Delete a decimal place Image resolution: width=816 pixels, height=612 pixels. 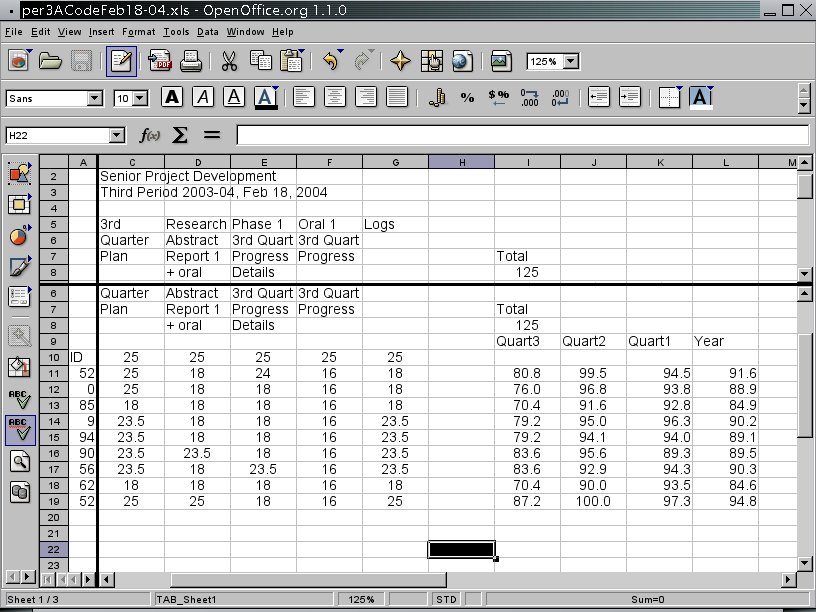560,97
